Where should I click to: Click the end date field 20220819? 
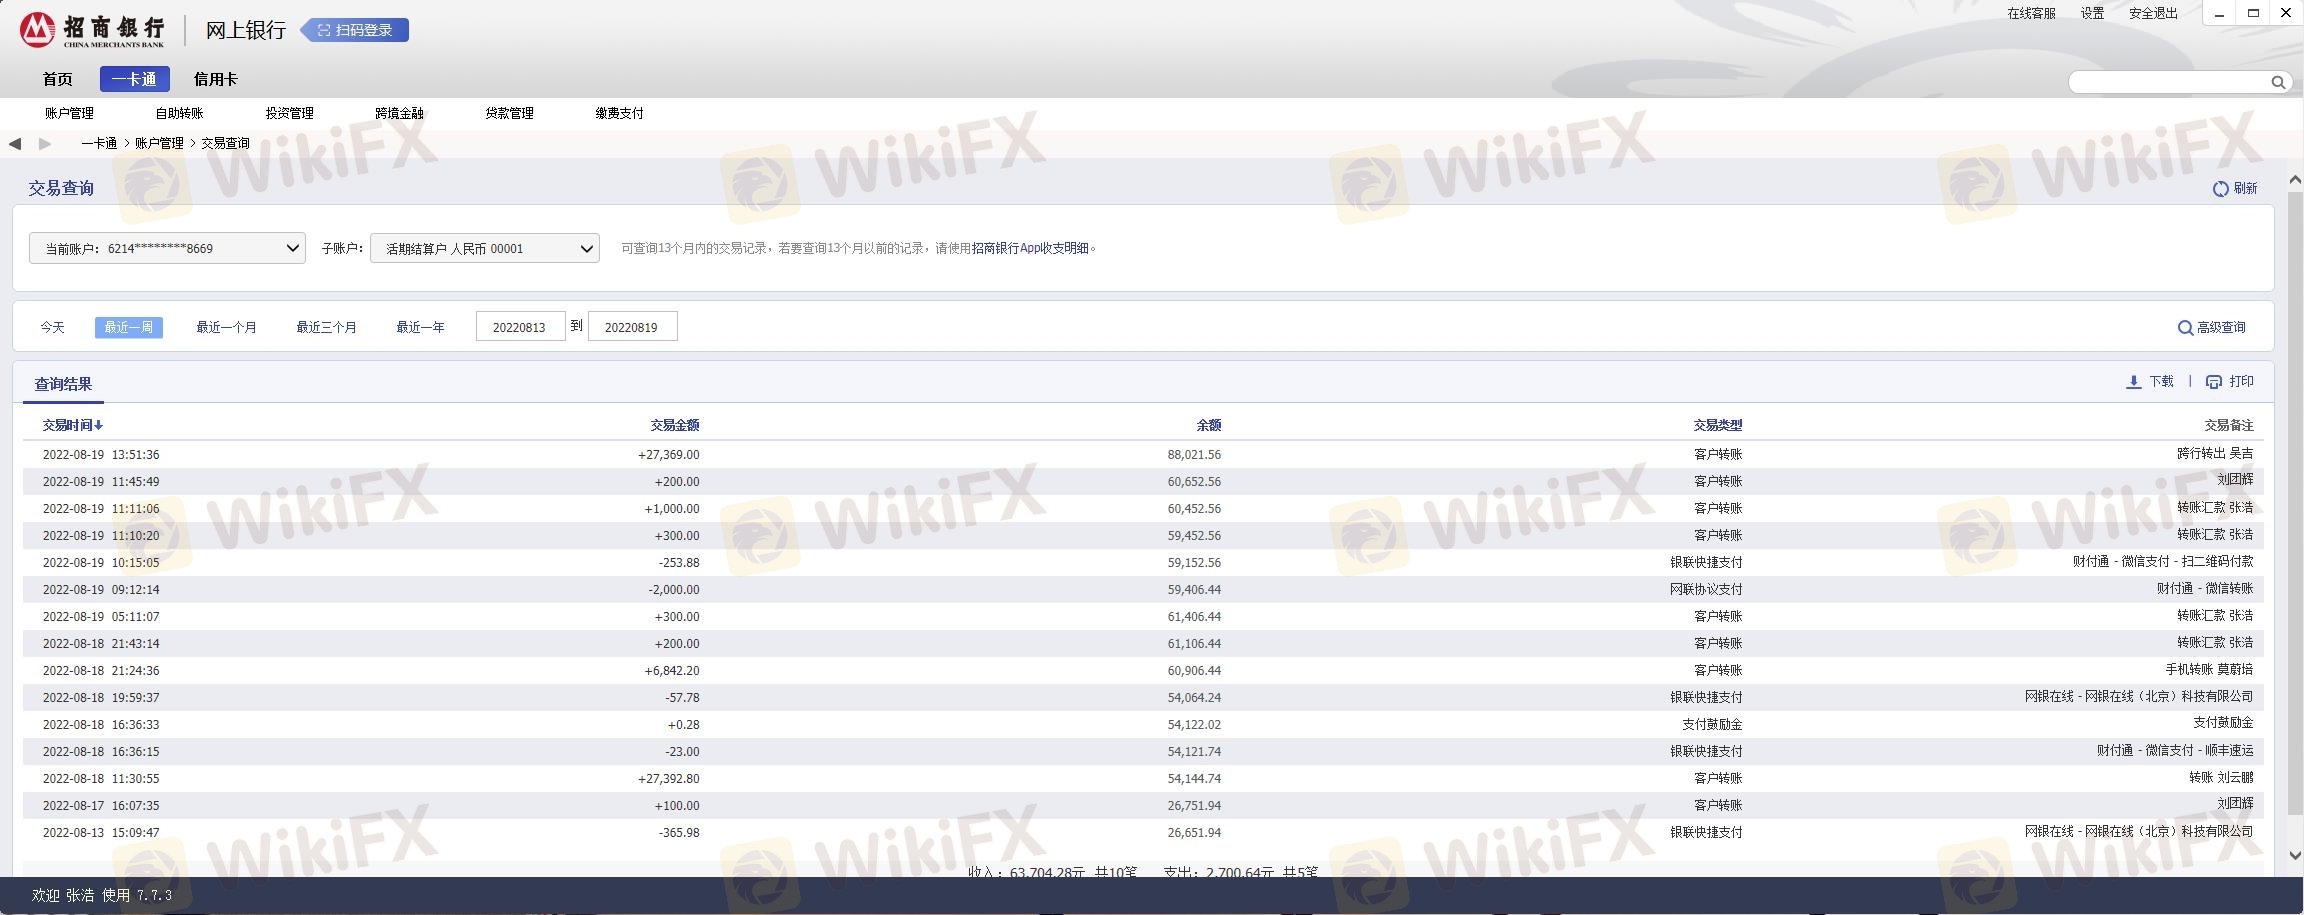point(632,327)
